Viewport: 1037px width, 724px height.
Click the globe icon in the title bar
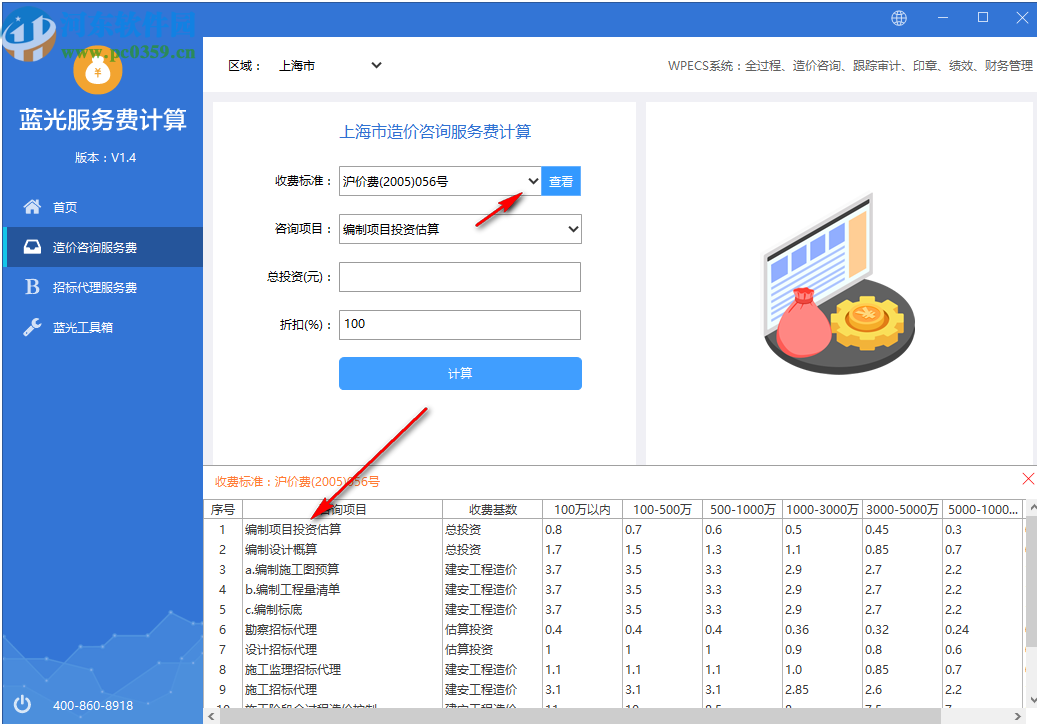pos(898,18)
